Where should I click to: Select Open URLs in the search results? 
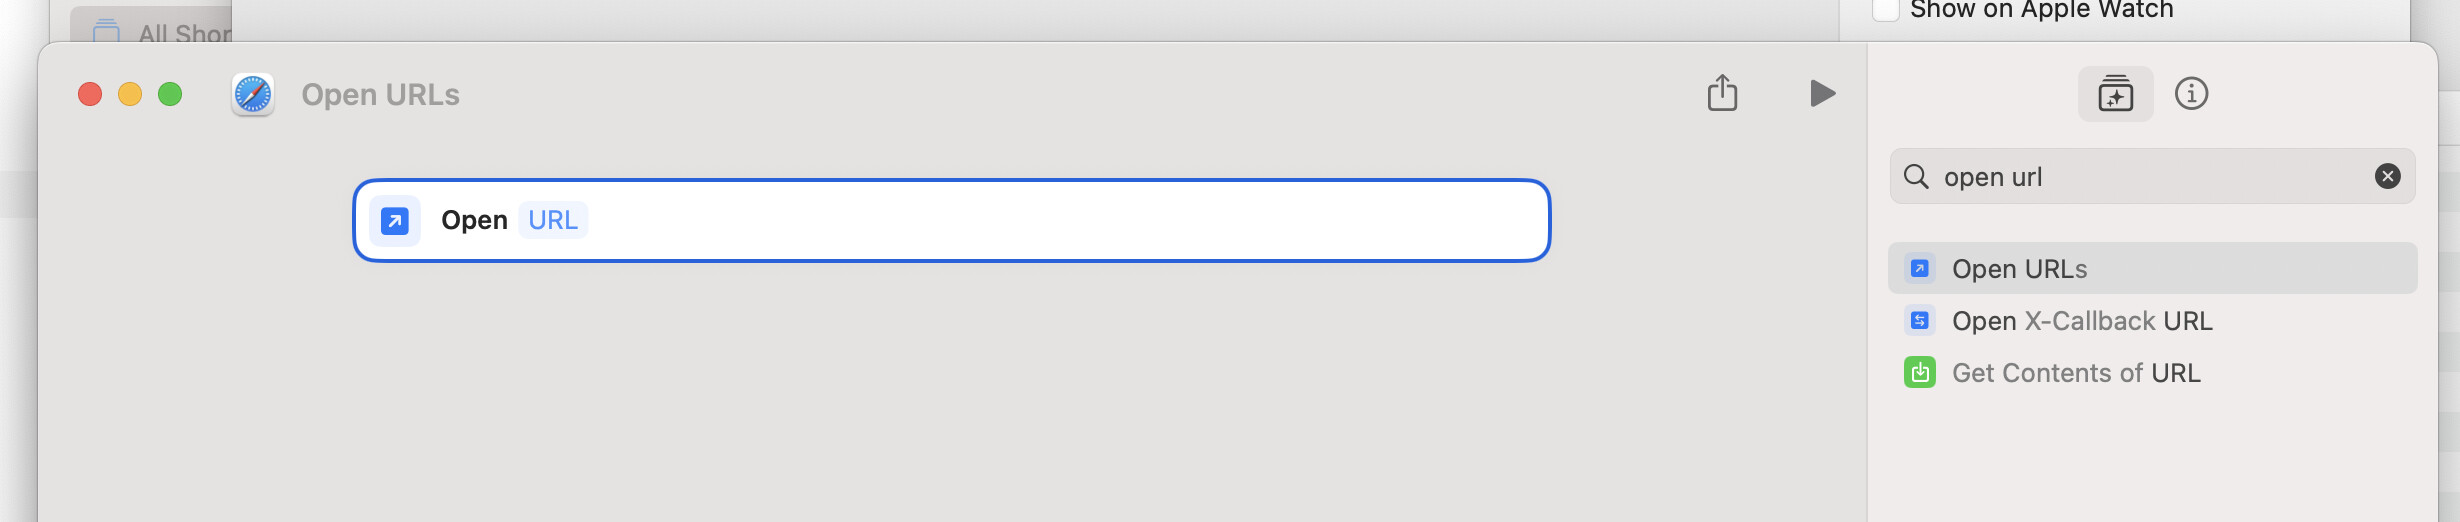pos(2019,269)
